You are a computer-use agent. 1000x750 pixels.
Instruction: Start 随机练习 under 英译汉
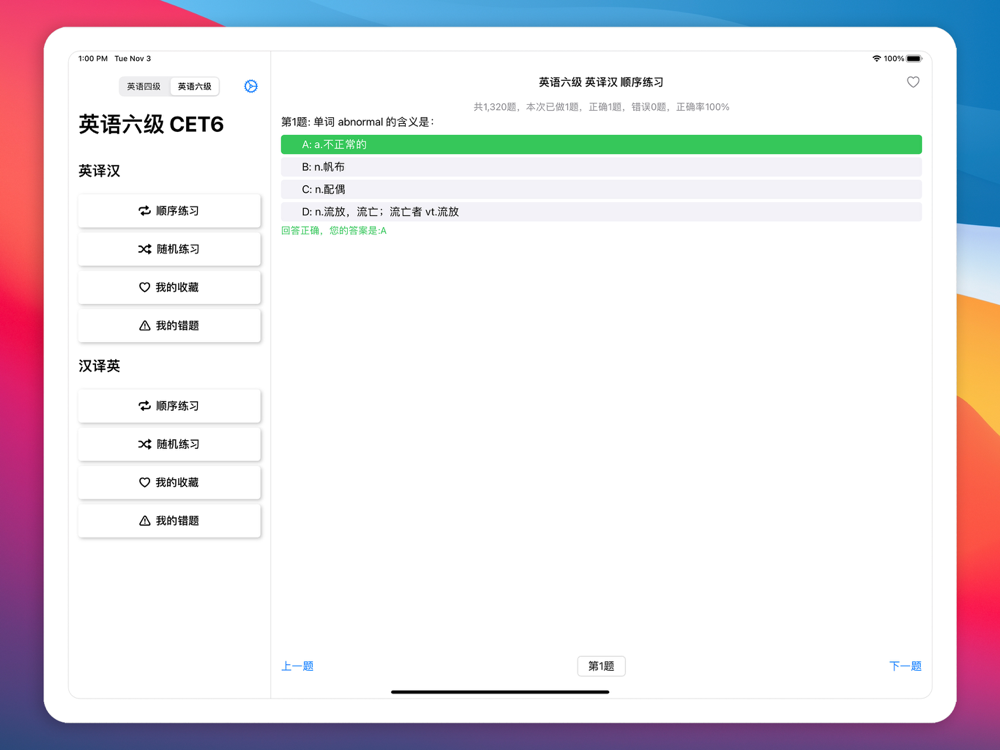(x=169, y=249)
